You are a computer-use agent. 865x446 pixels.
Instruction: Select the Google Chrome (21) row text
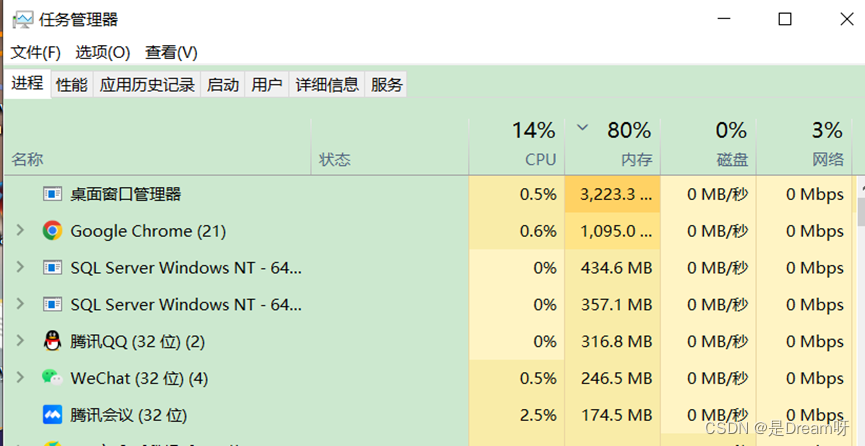(x=148, y=231)
